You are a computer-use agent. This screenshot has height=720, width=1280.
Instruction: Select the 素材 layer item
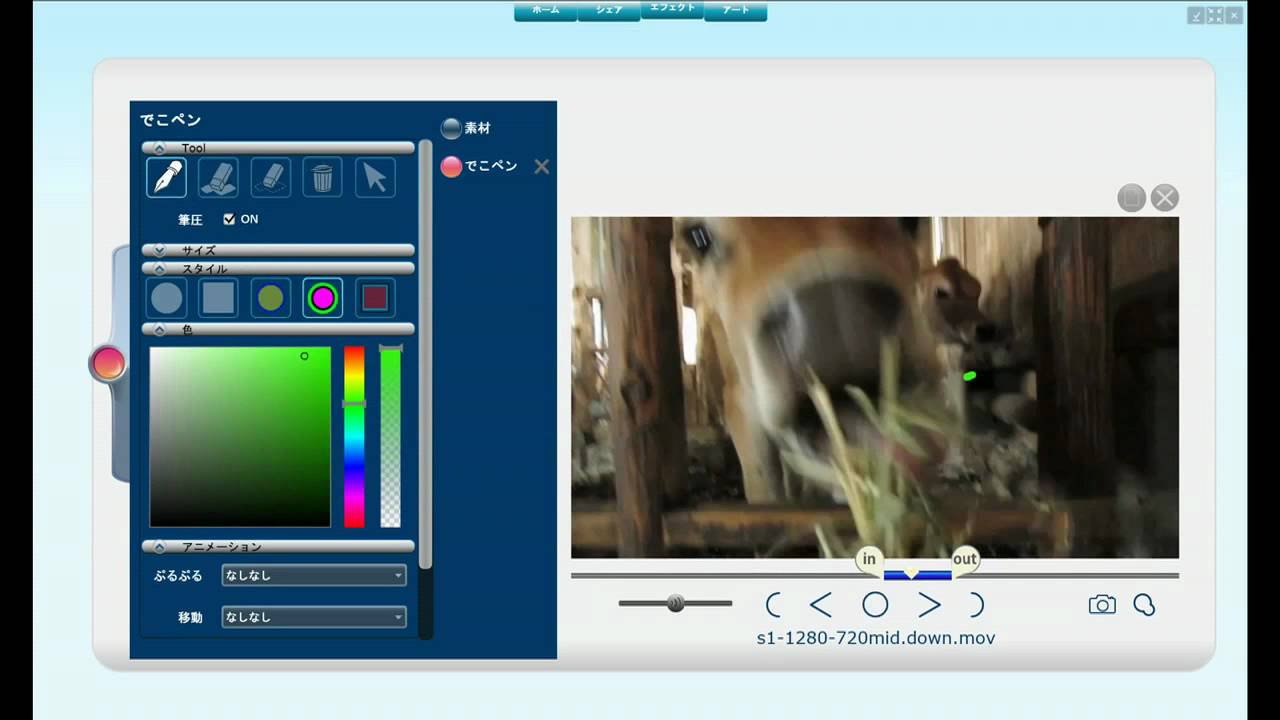[x=466, y=128]
